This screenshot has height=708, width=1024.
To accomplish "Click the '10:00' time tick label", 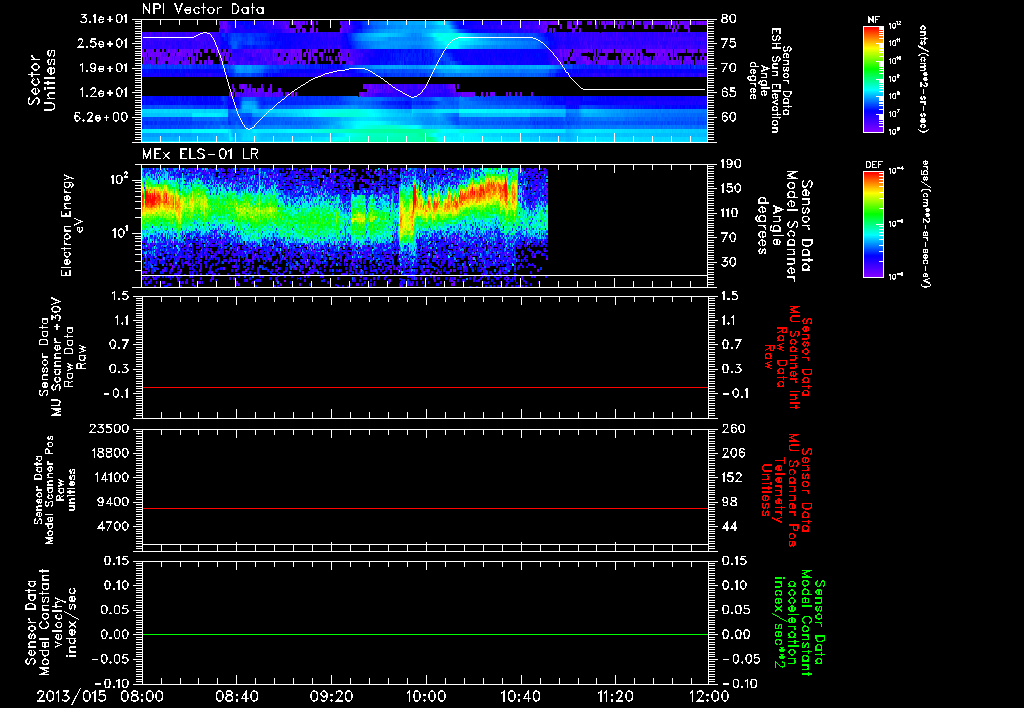I will coord(426,696).
